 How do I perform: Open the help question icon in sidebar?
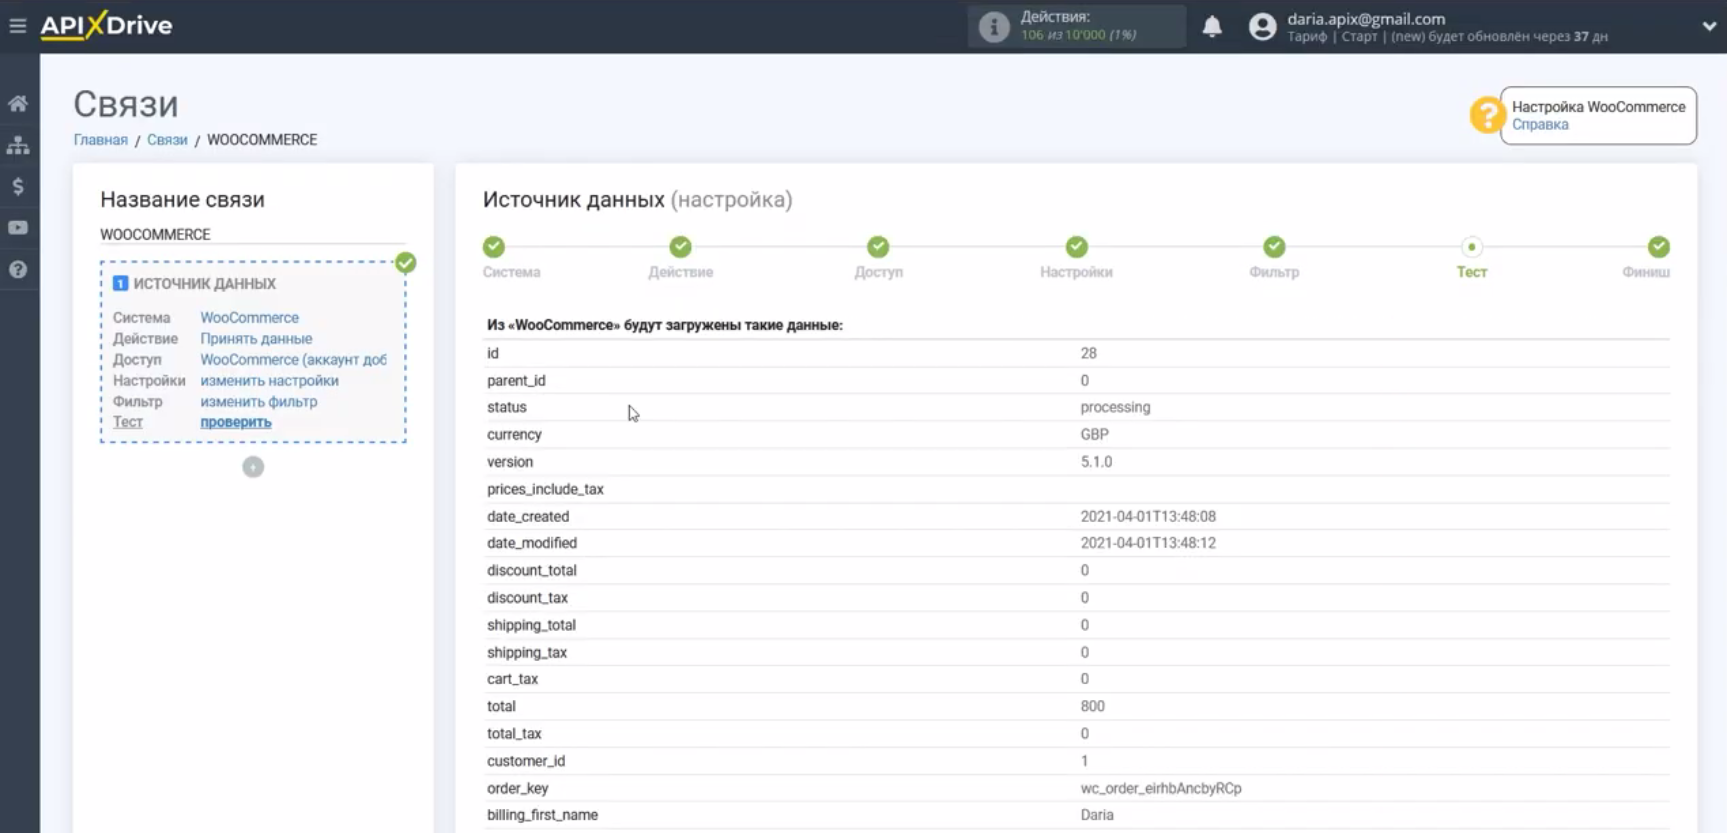(x=18, y=269)
